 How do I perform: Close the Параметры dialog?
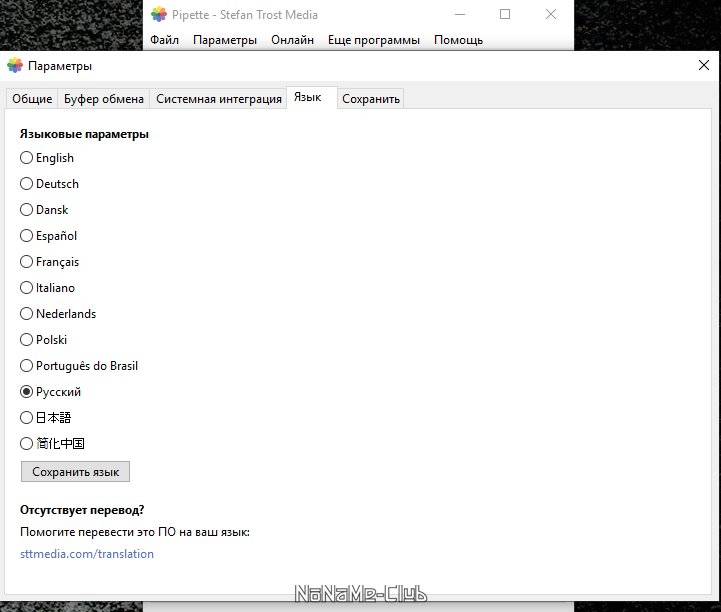click(x=704, y=65)
